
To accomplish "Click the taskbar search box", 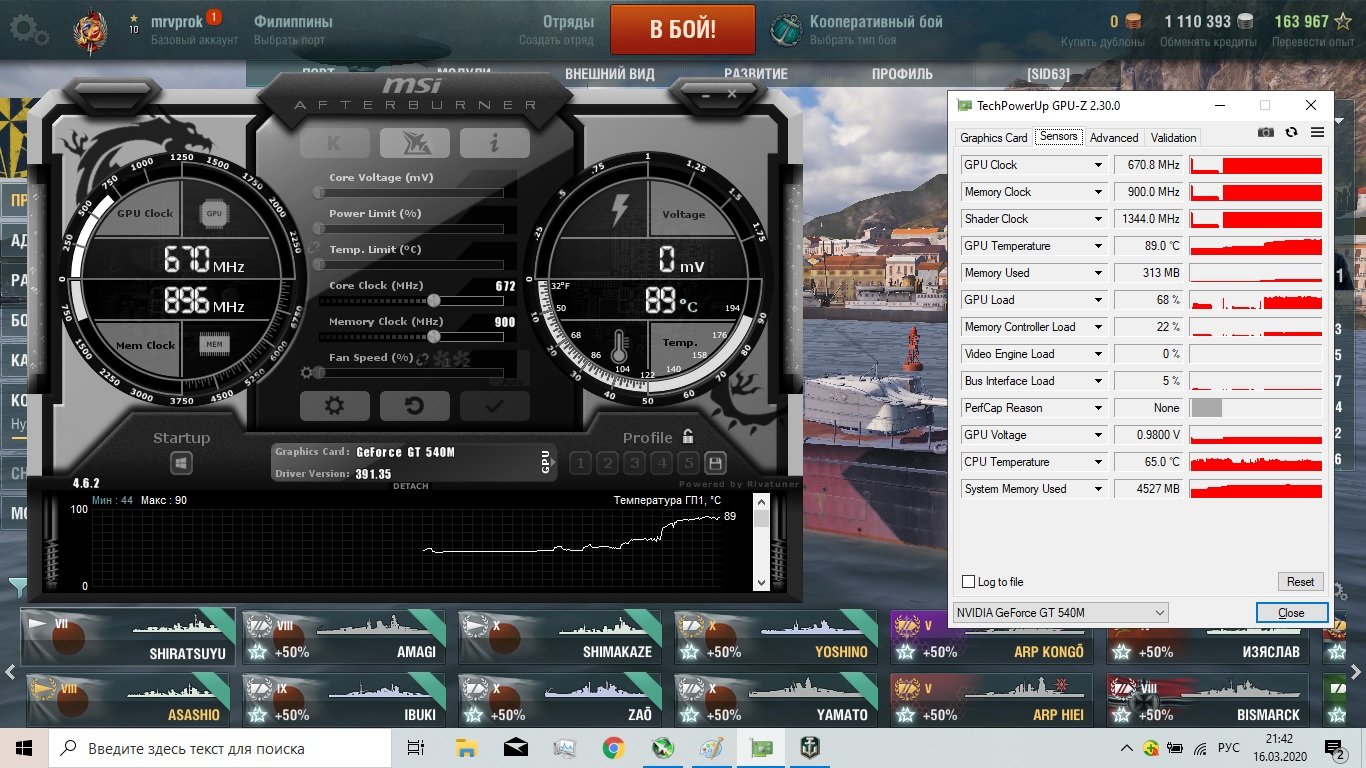I will click(220, 748).
